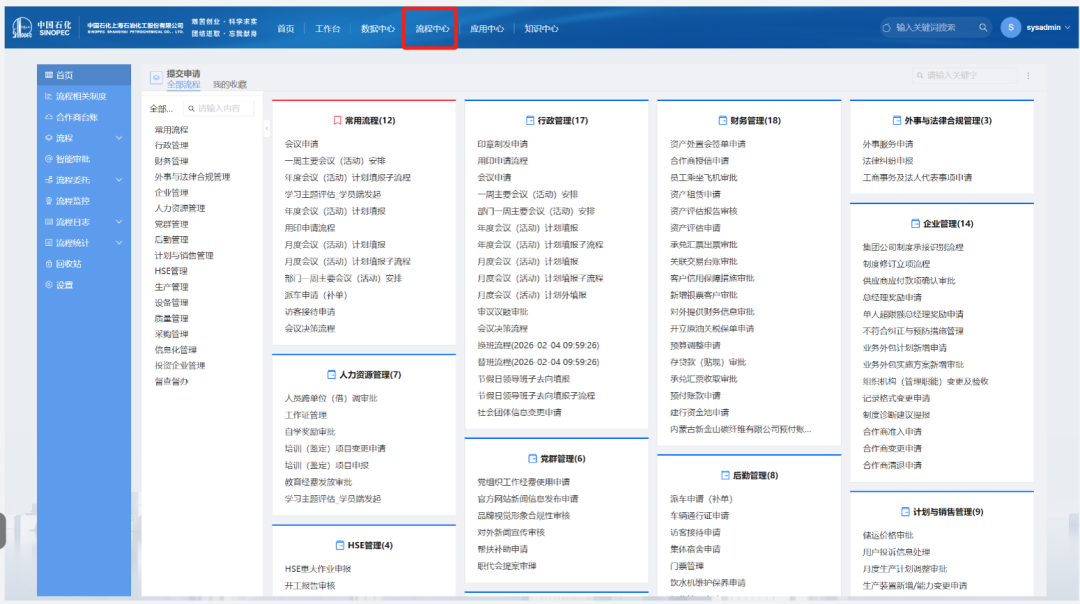Screen dimensions: 1080x604
Task: Click the bookmark icon beside 常用流程(12)
Action: tap(337, 120)
